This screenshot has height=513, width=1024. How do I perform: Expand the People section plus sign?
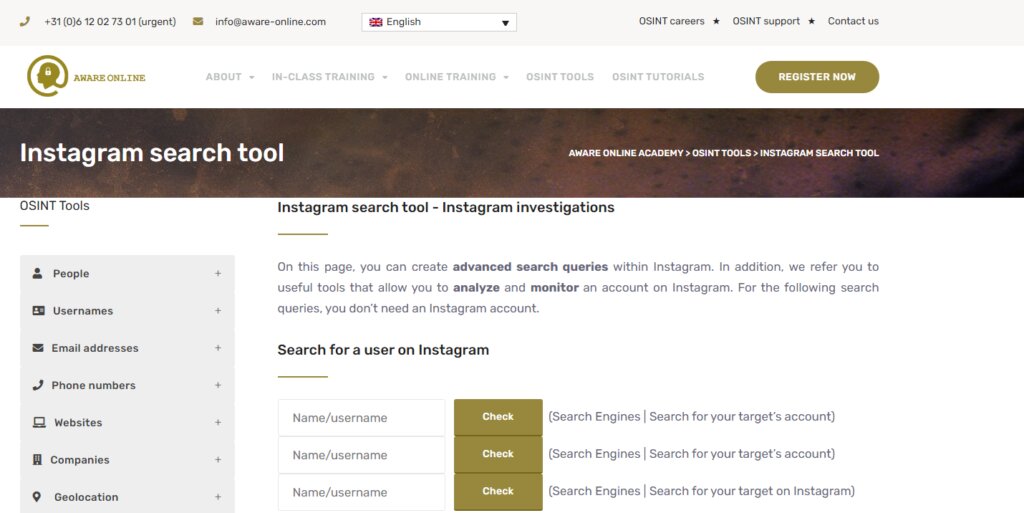[x=218, y=273]
